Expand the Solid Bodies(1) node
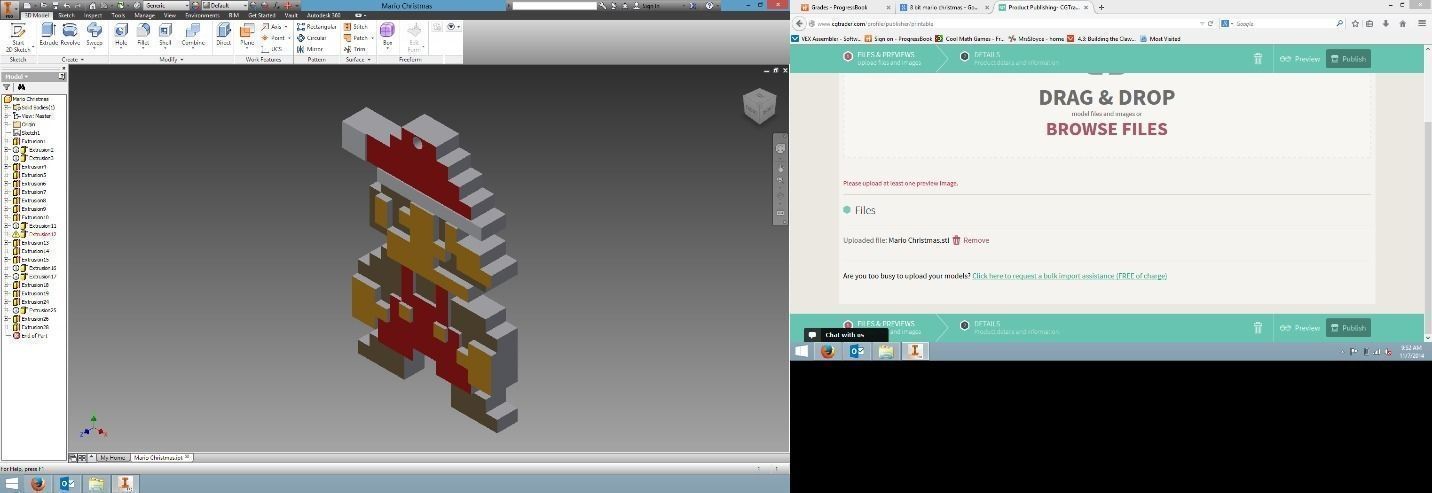Image resolution: width=1432 pixels, height=493 pixels. click(x=6, y=107)
